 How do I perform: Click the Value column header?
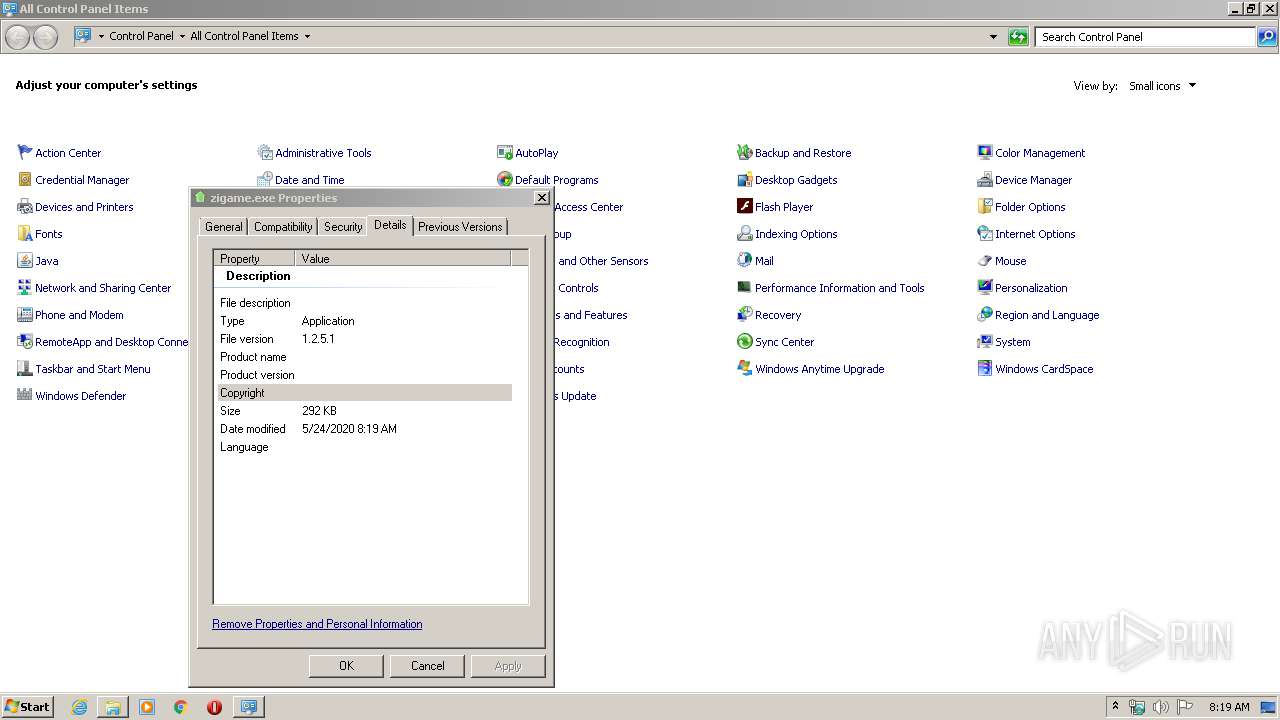tap(403, 258)
